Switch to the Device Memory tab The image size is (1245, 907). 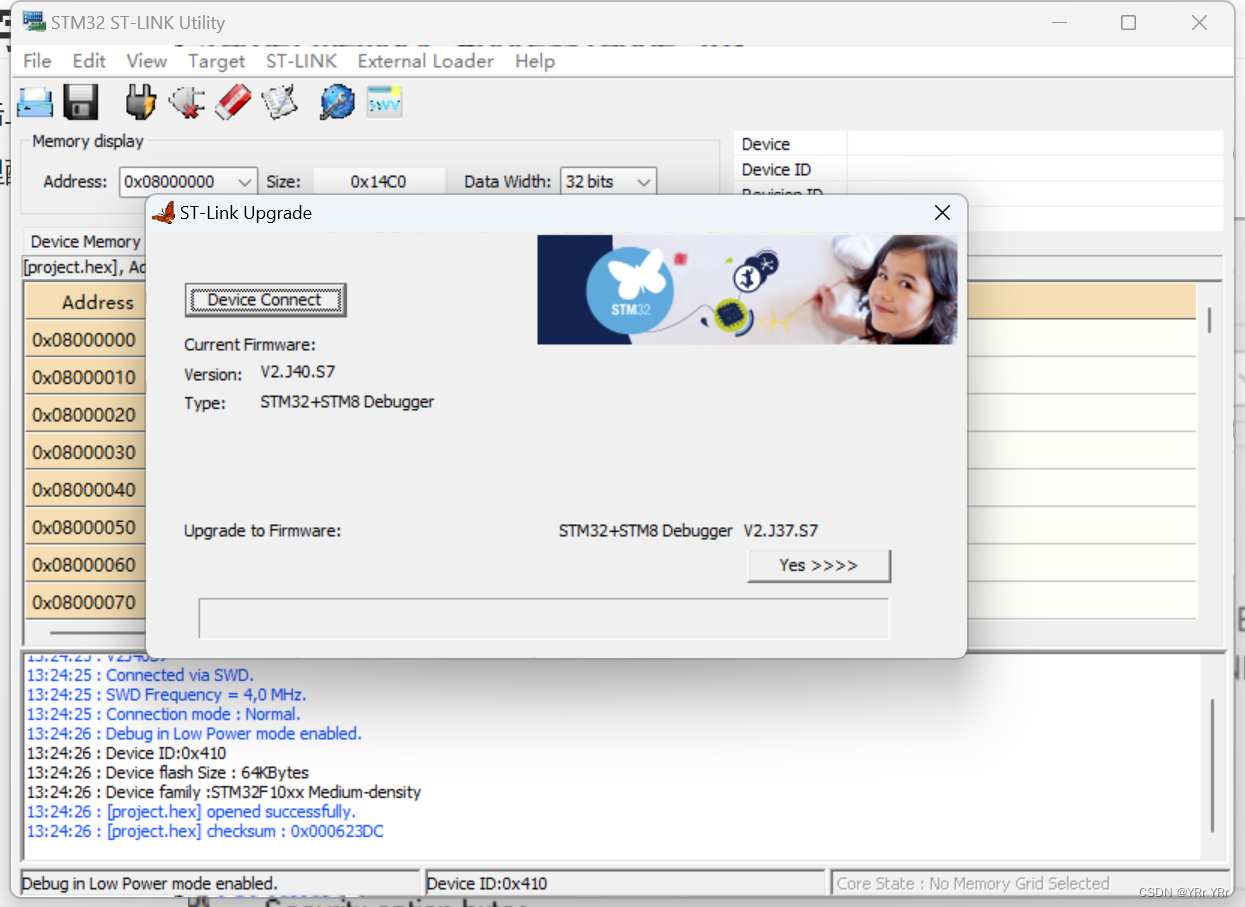tap(85, 241)
